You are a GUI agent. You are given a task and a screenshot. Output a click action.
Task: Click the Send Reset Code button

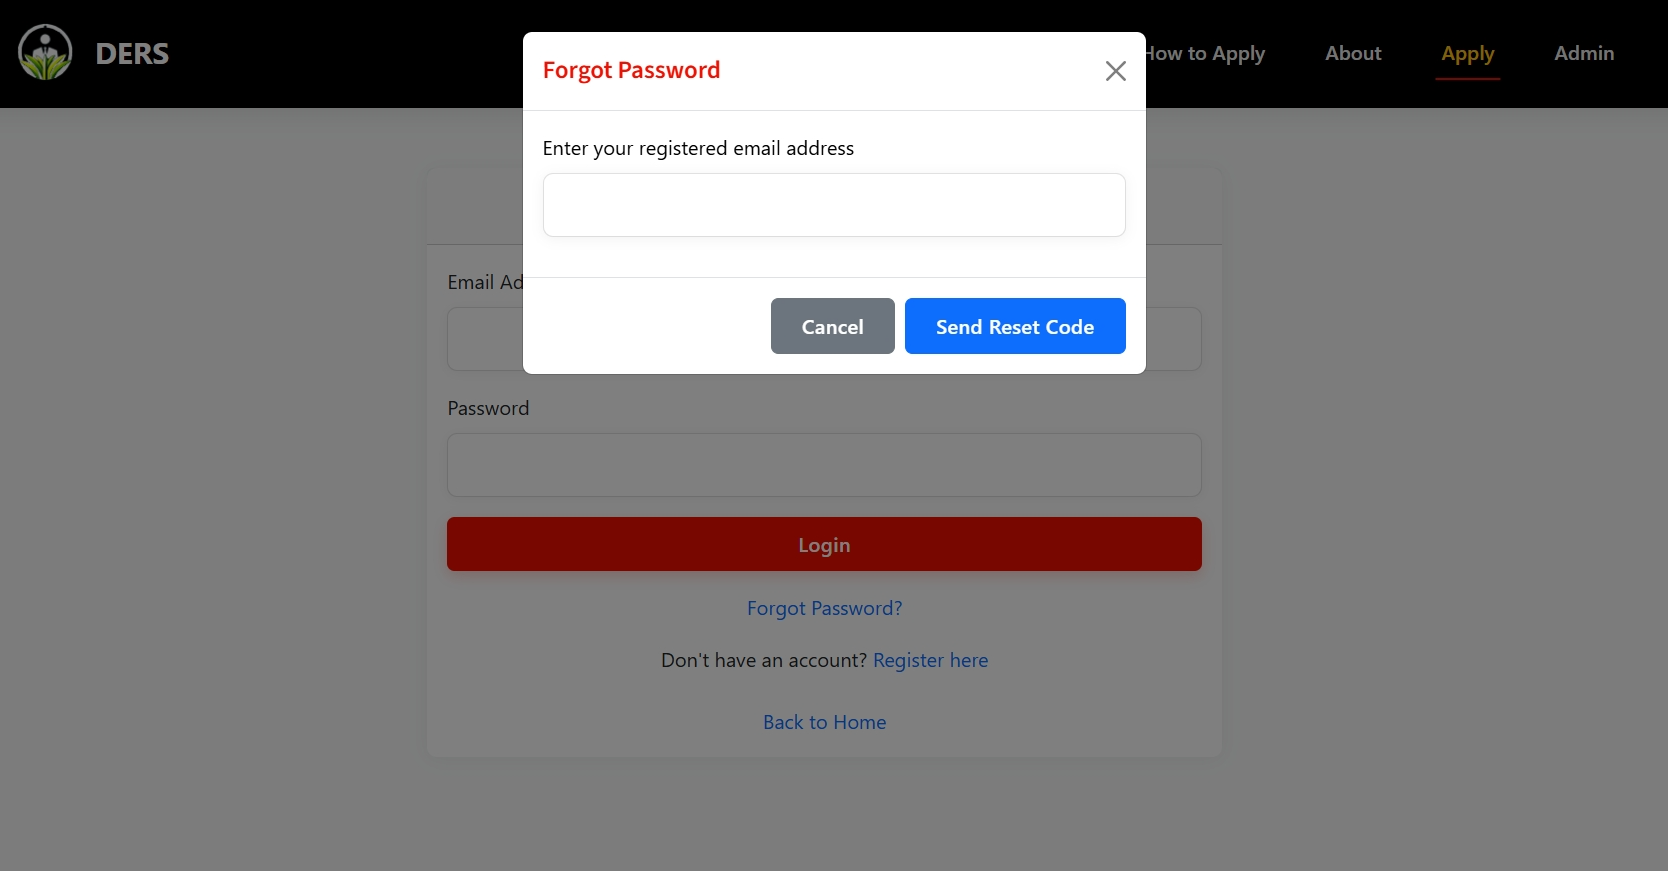click(x=1014, y=326)
